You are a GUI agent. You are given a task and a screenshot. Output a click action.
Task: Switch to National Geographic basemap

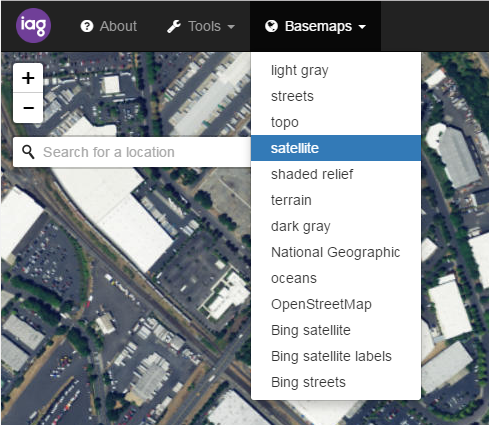click(x=336, y=252)
